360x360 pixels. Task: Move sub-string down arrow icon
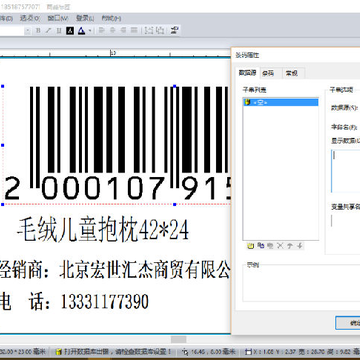pyautogui.click(x=300, y=246)
